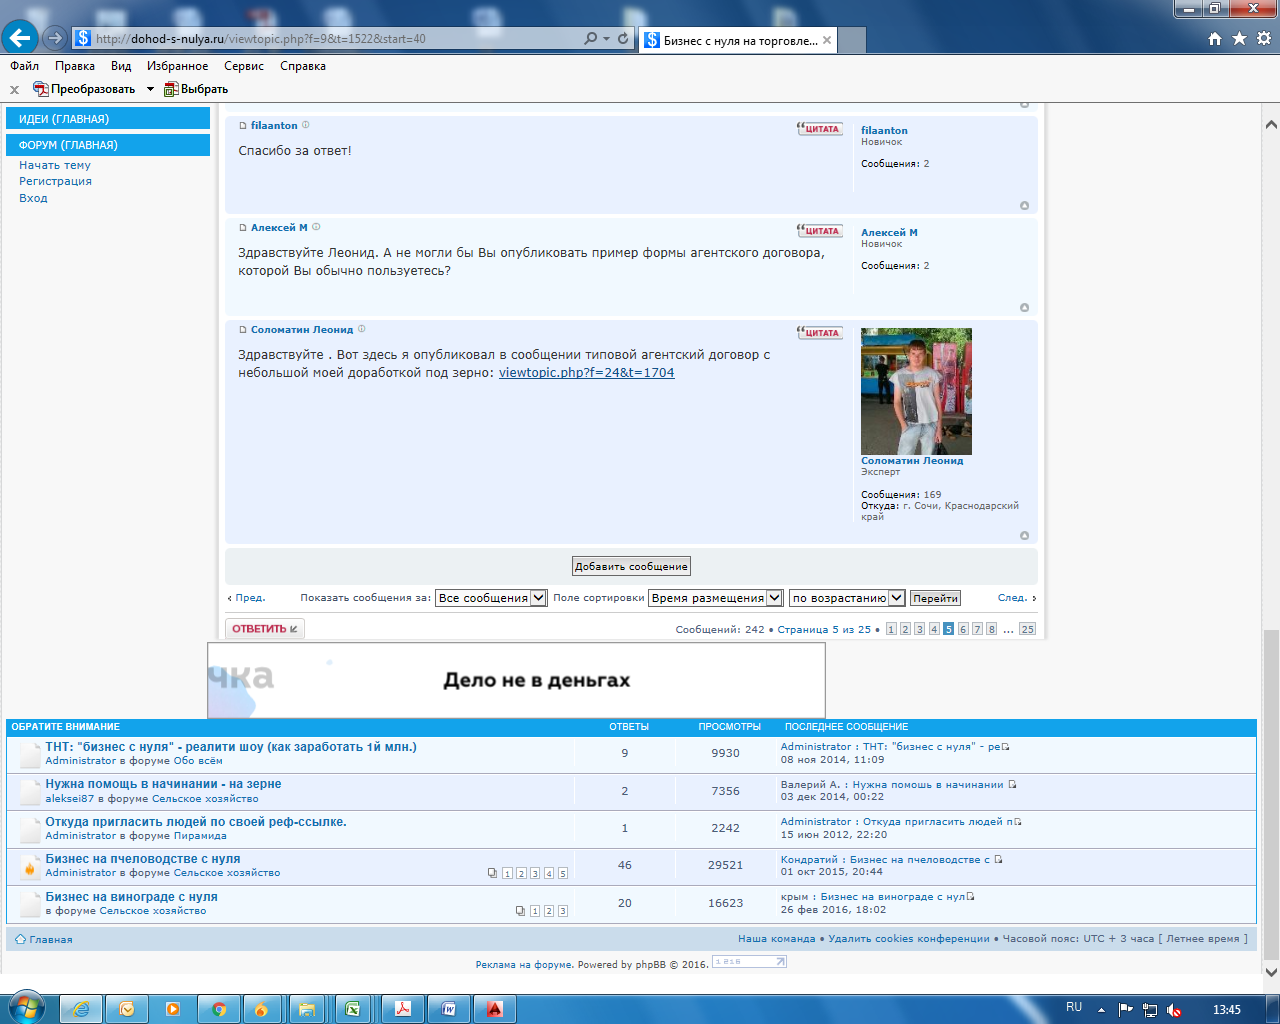This screenshot has height=1024, width=1280.
Task: Open Google Chrome from the taskbar
Action: (218, 1009)
